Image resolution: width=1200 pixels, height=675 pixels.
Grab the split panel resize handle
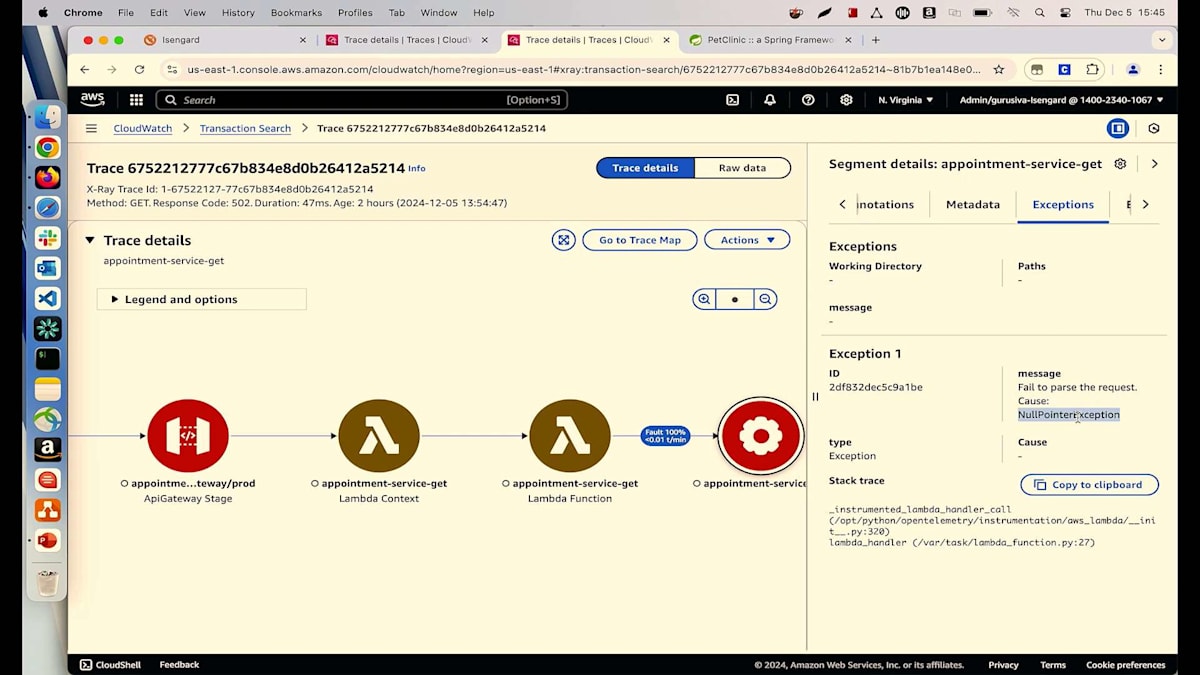(815, 396)
